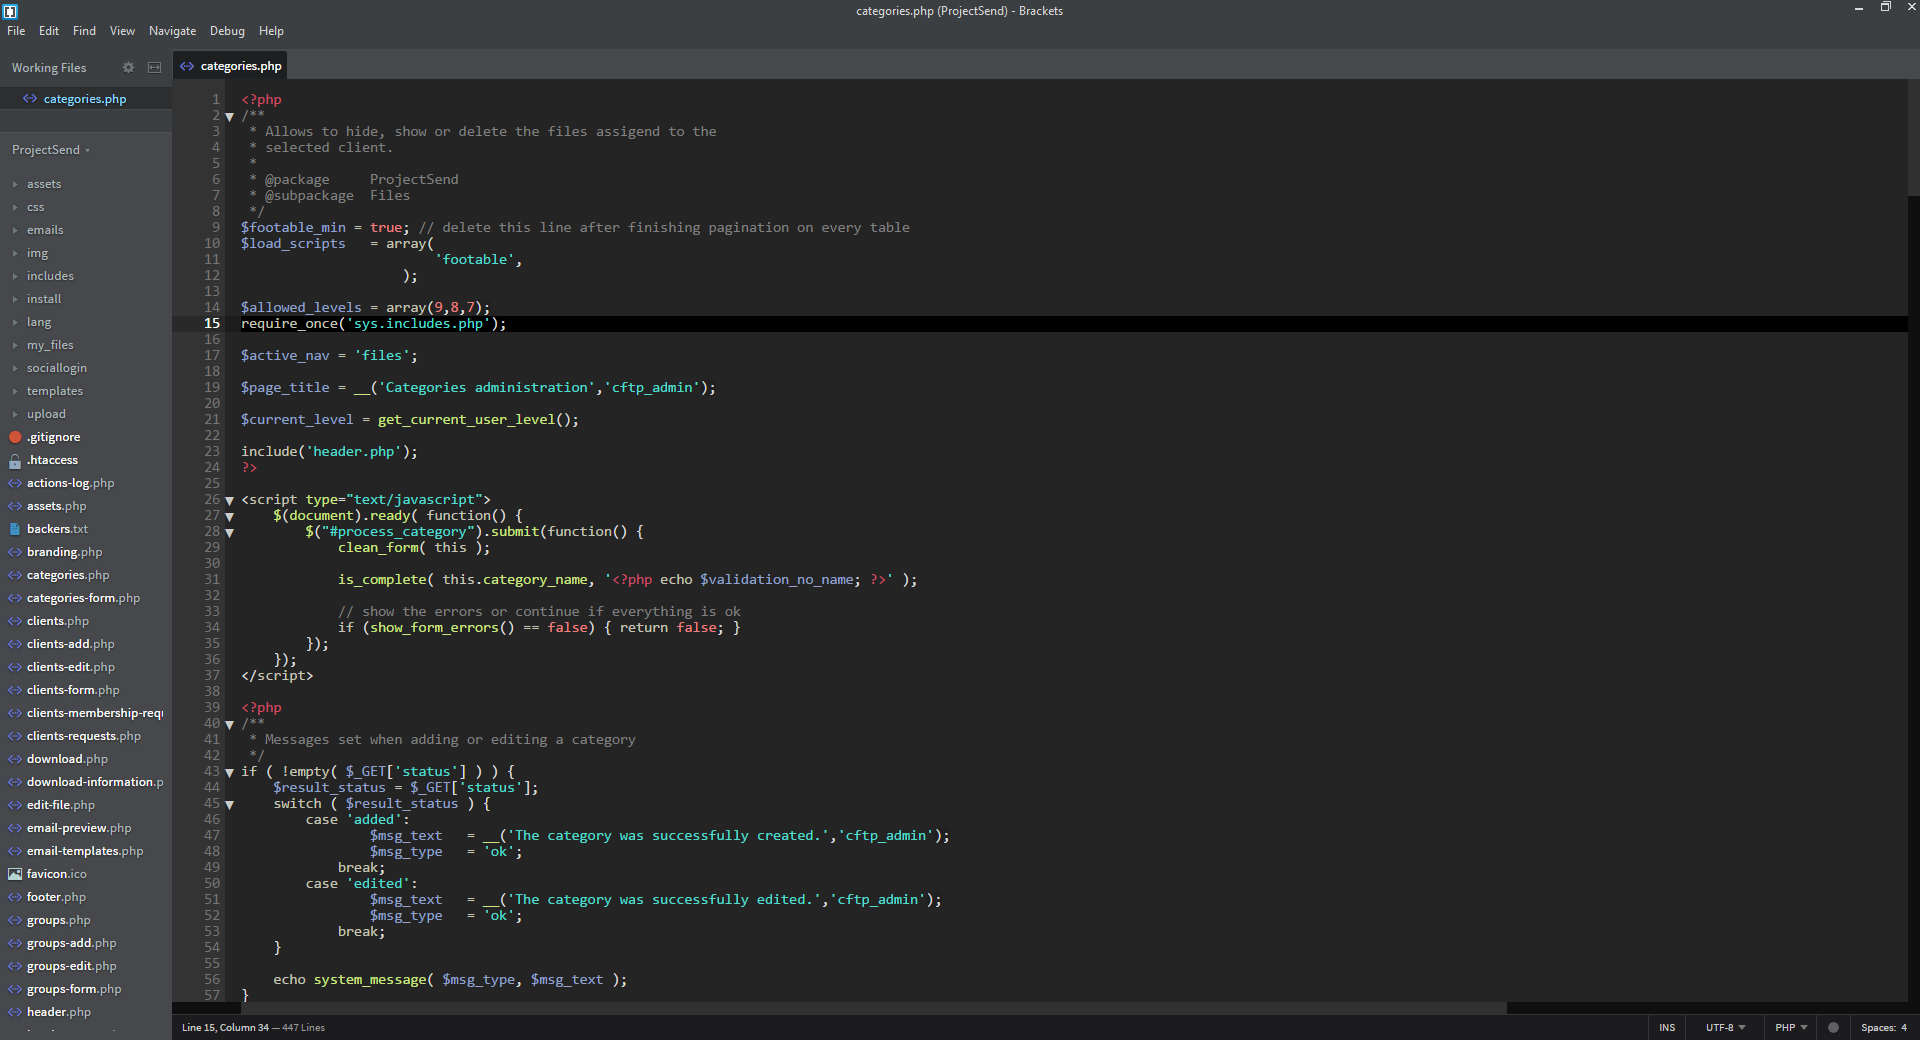This screenshot has width=1920, height=1040.
Task: Expand the my_files folder
Action: 15,345
